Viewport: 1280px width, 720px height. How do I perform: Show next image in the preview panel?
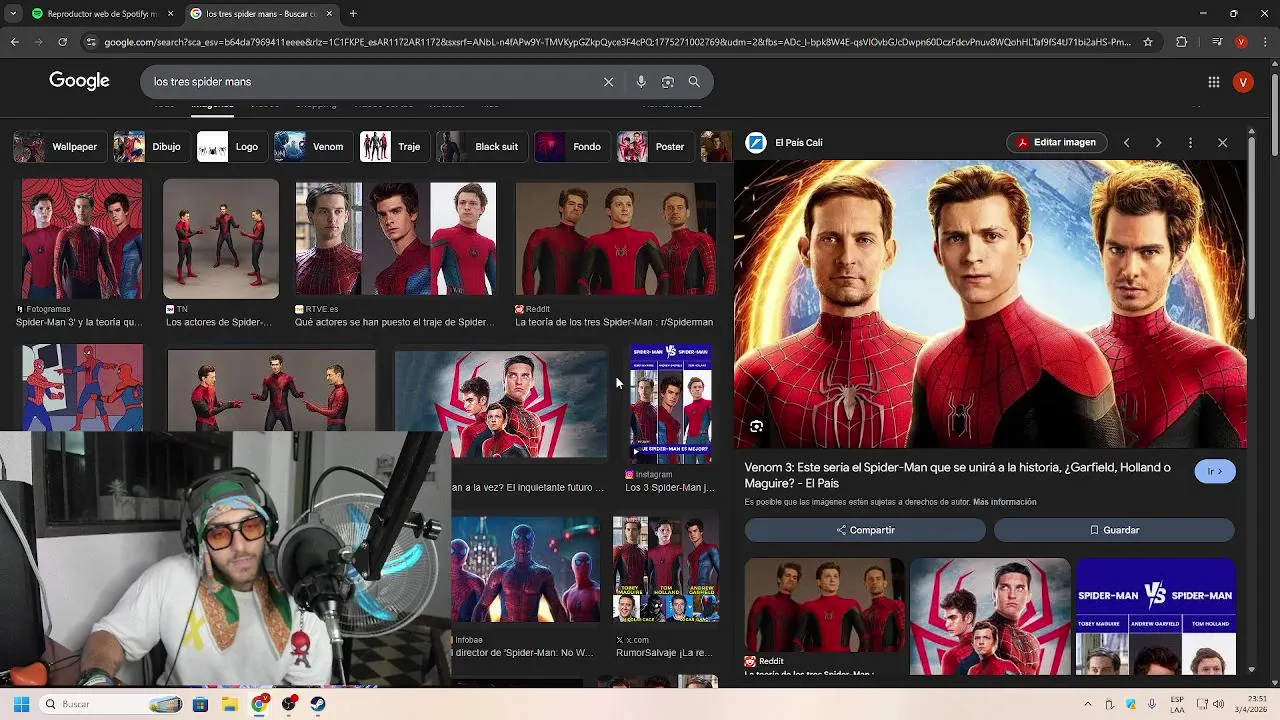(x=1158, y=143)
